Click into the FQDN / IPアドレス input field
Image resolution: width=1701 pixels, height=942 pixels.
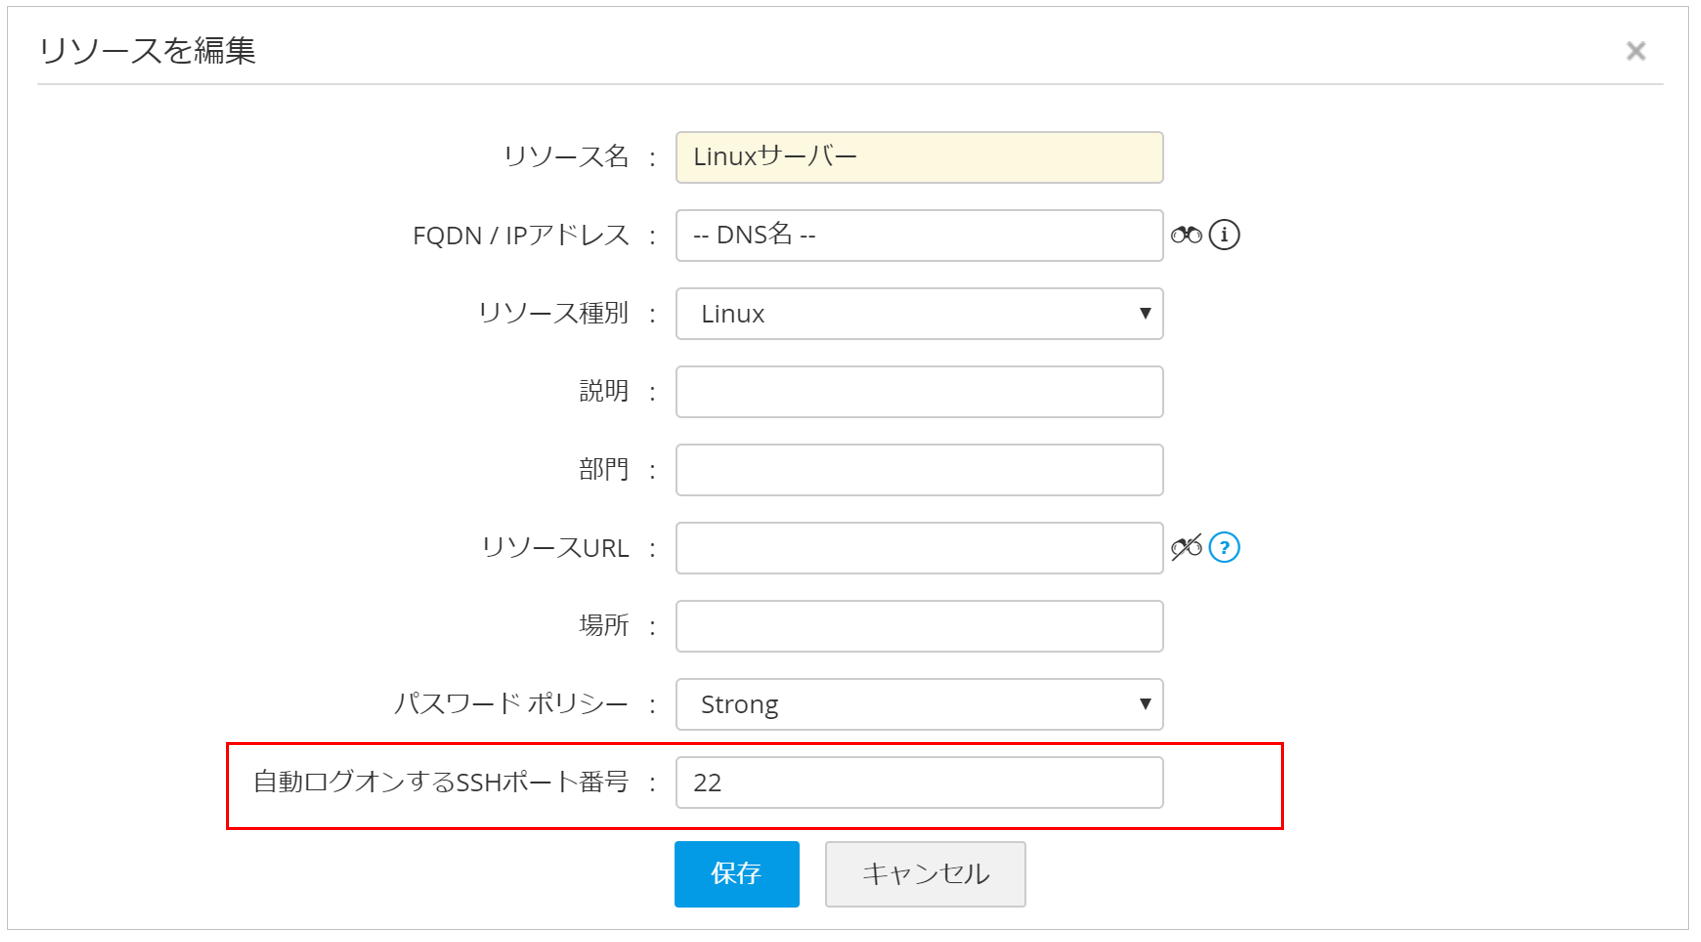coord(918,236)
